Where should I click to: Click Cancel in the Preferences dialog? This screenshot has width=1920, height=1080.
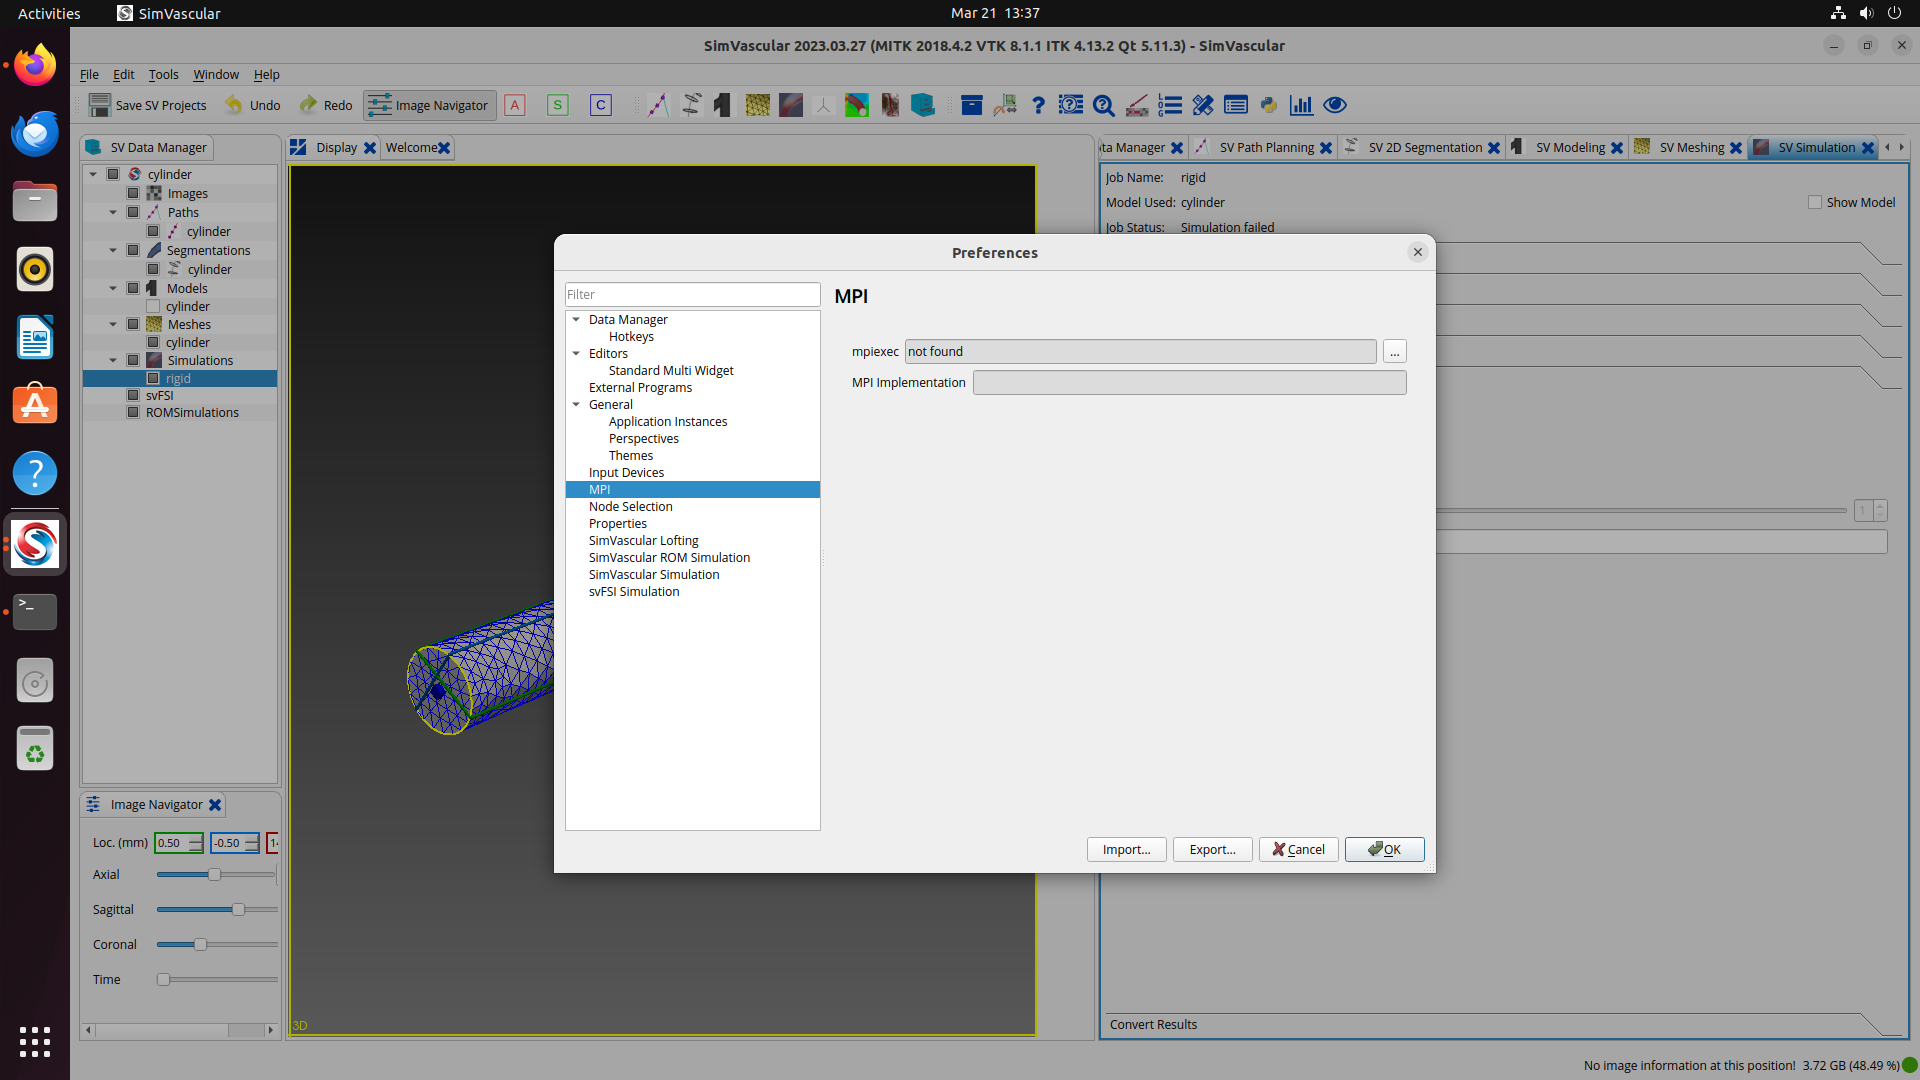[x=1299, y=849]
